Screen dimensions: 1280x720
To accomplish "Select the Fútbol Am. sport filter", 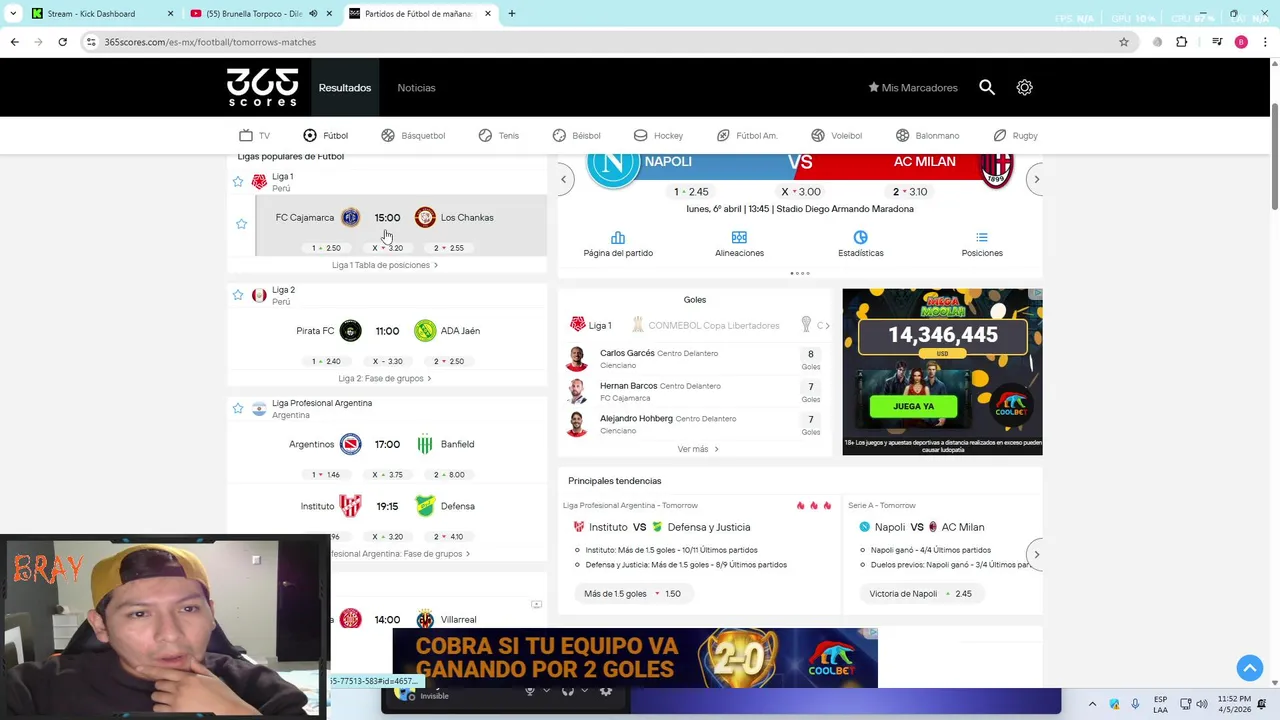I will (x=746, y=135).
